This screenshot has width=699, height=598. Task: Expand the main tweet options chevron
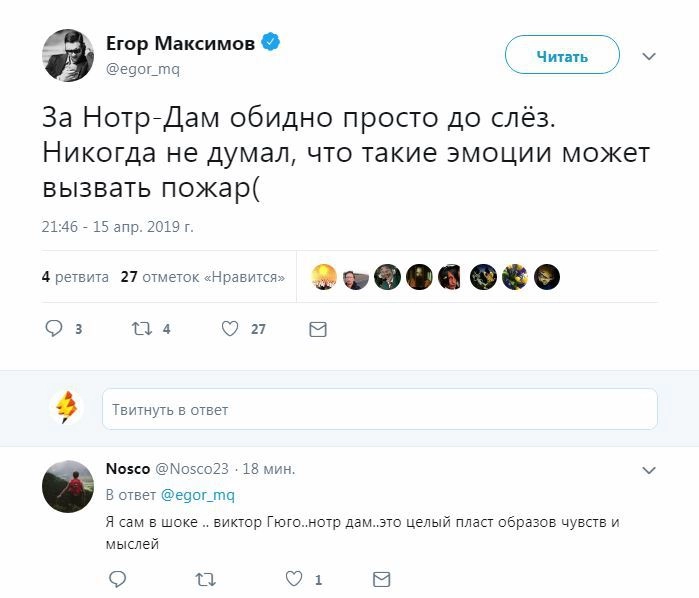(648, 56)
